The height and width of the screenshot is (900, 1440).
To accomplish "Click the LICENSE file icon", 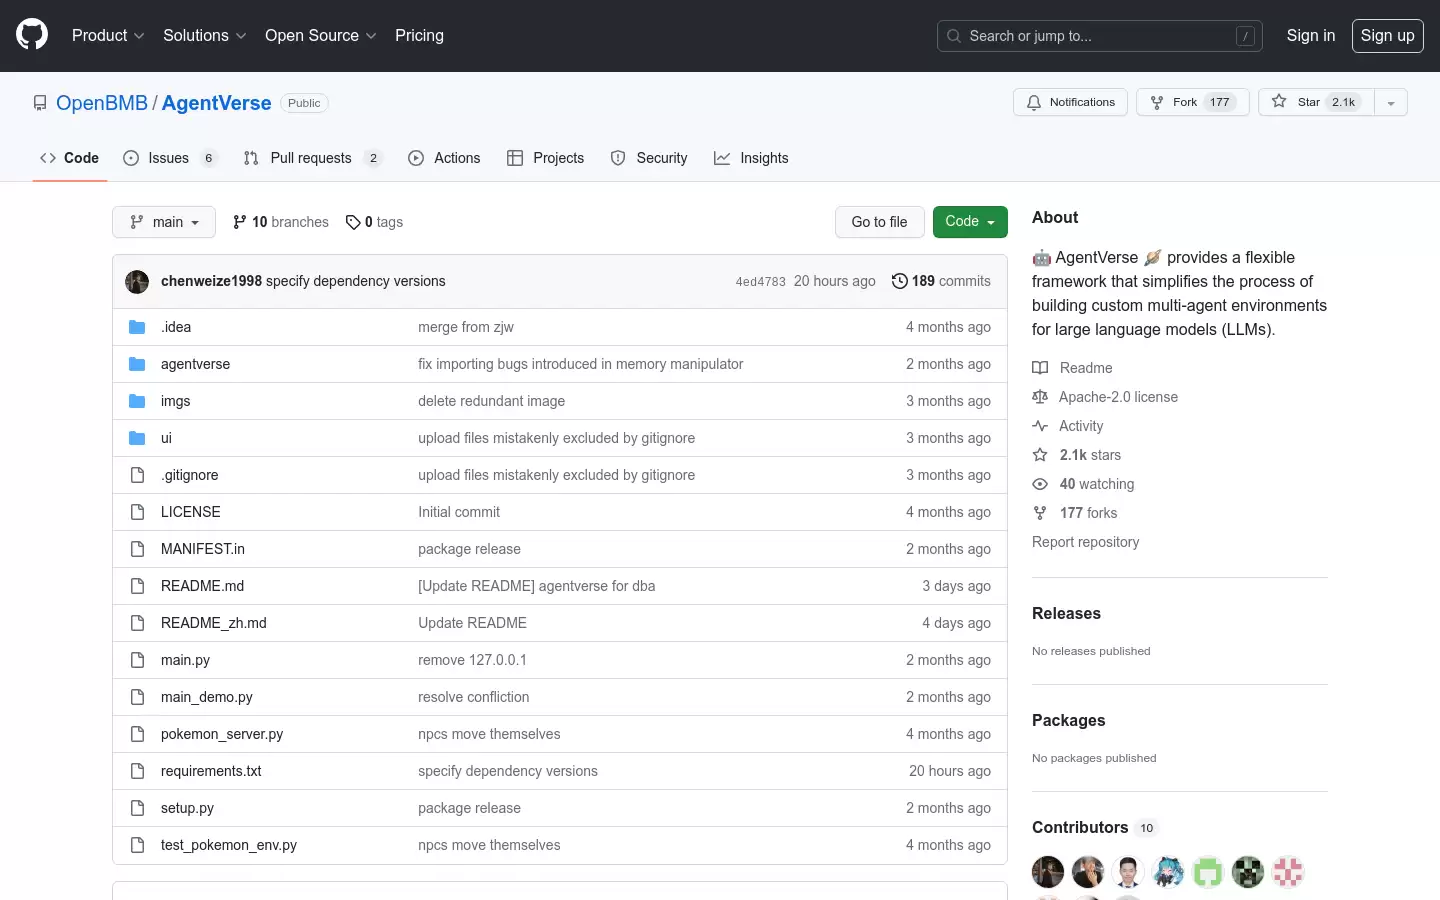I will click(137, 512).
